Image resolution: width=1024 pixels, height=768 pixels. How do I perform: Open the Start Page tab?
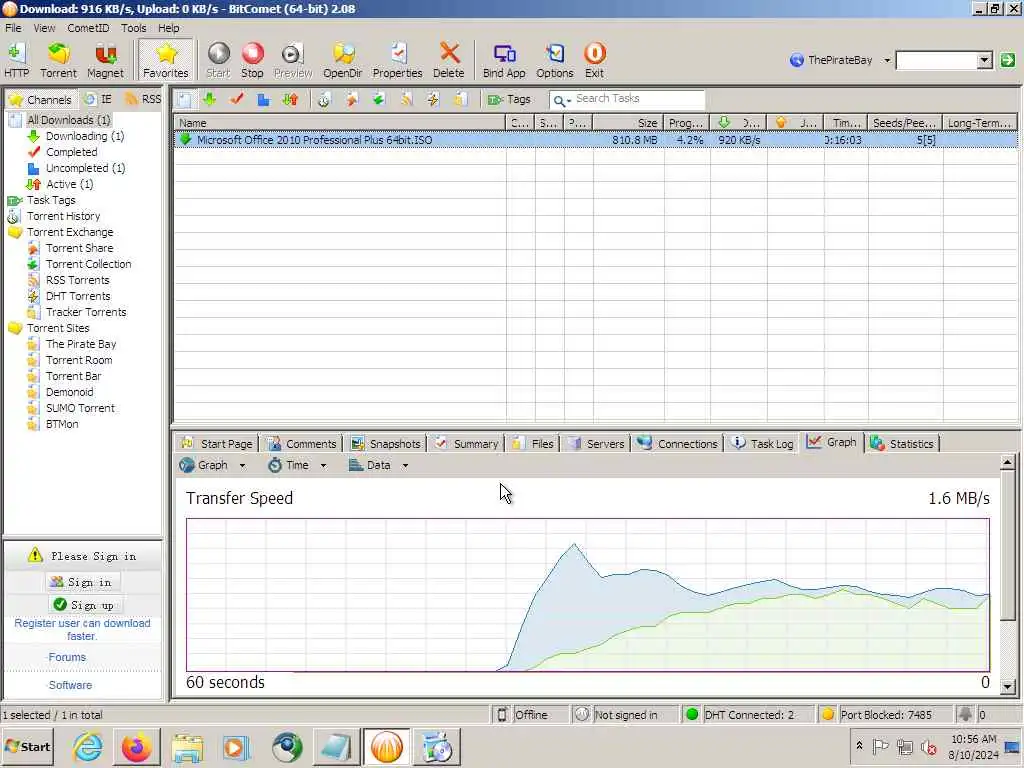[217, 443]
